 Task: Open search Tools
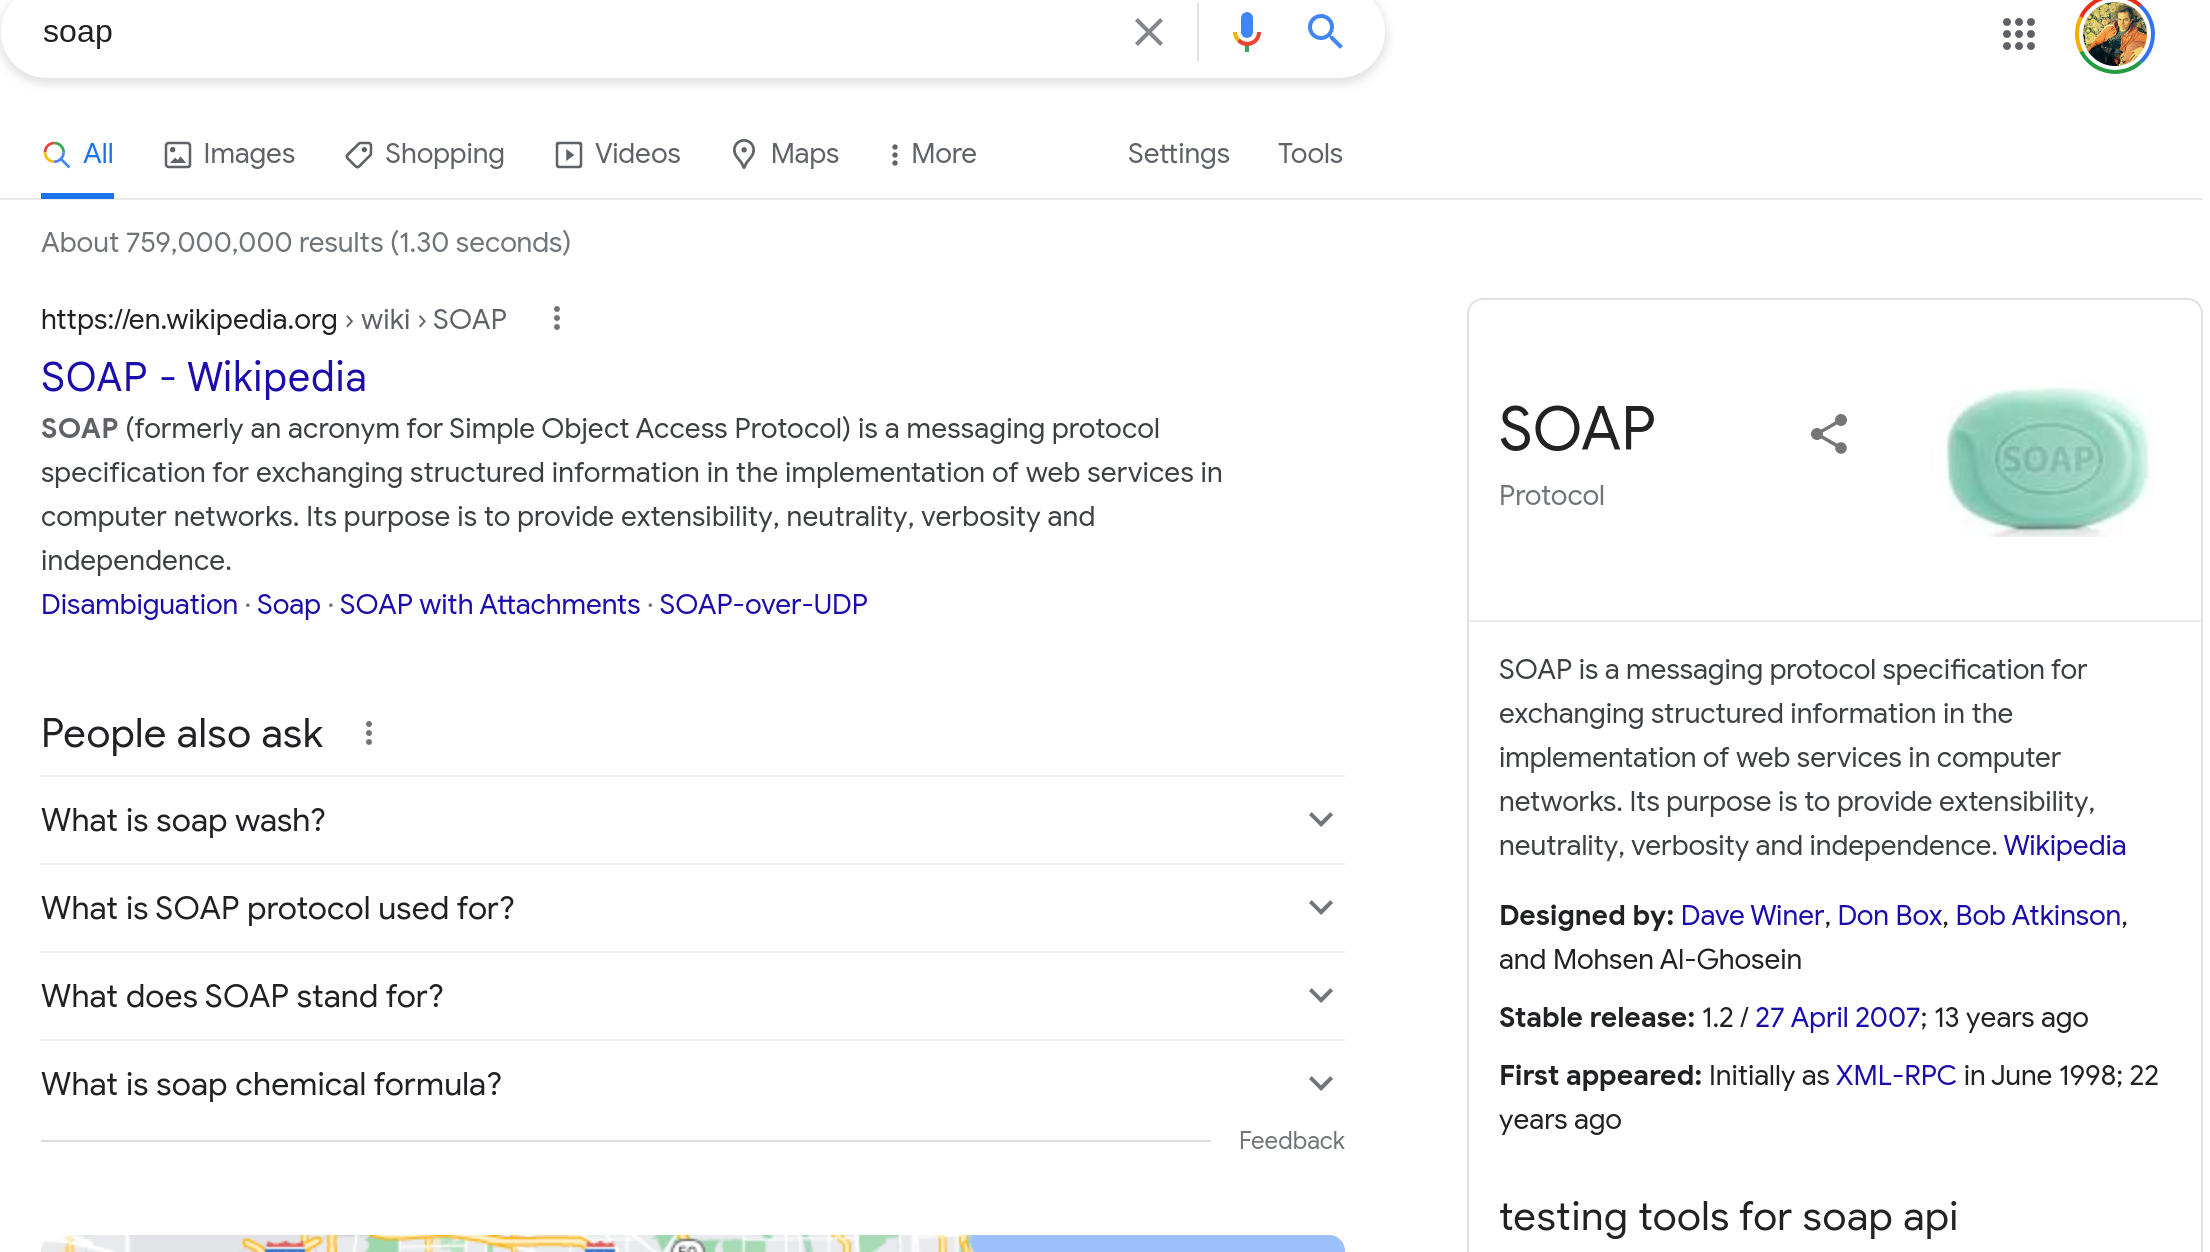[1310, 154]
